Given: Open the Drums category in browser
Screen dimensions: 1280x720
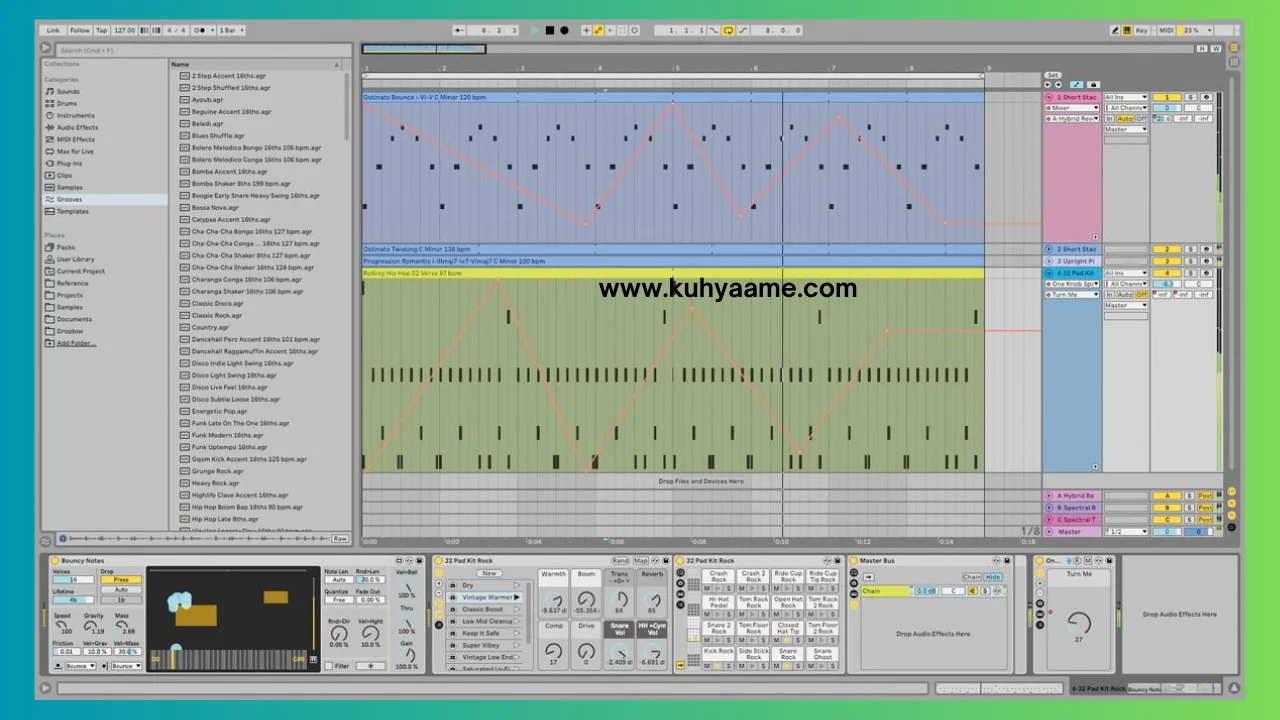Looking at the screenshot, I should [66, 103].
